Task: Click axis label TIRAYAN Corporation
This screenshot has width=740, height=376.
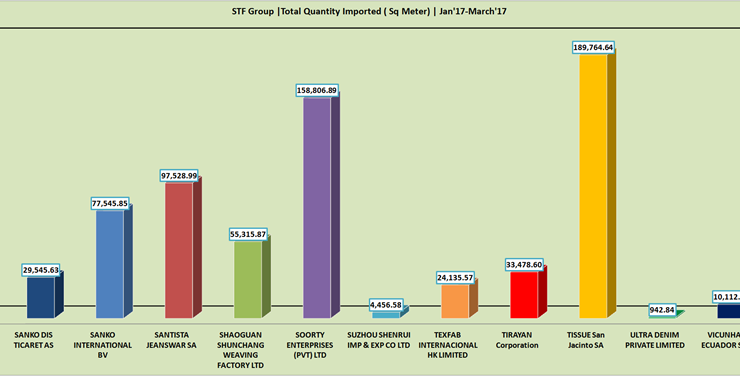Action: [x=517, y=340]
